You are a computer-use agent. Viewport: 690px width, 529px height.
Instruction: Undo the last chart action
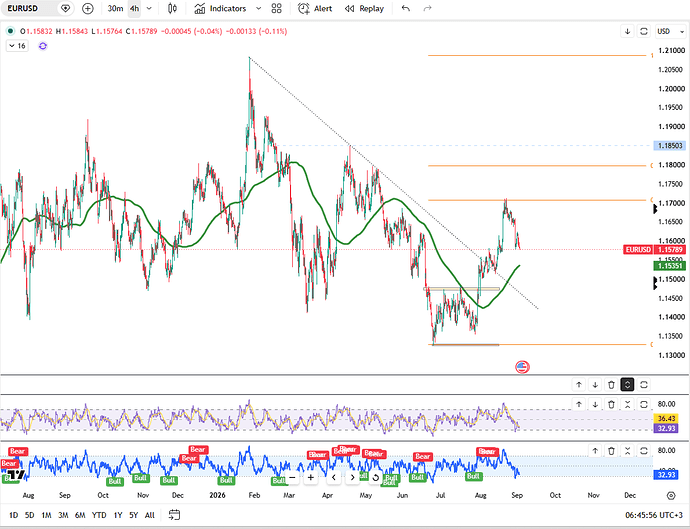(406, 8)
